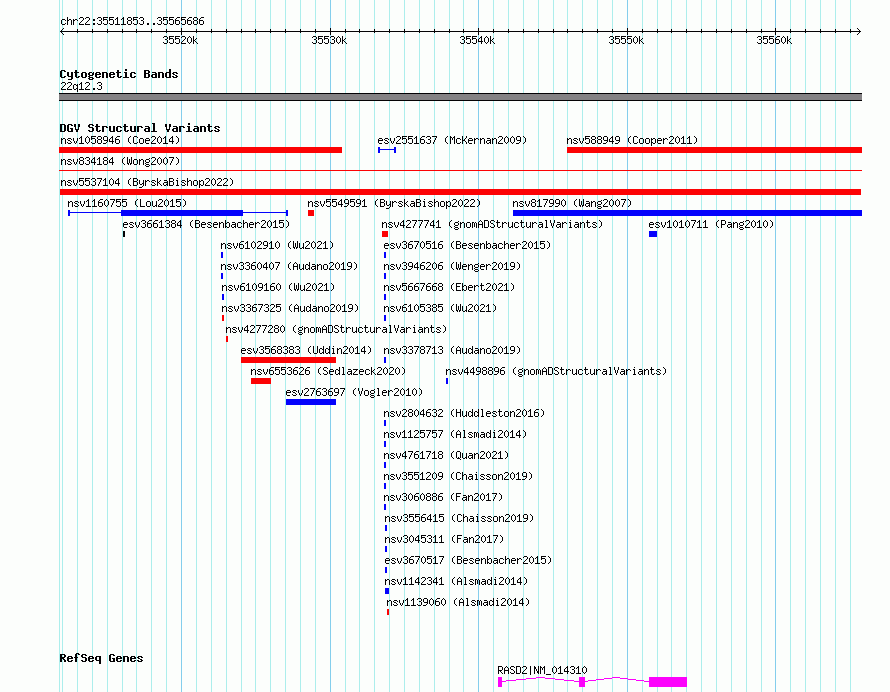890x692 pixels.
Task: Select nsv1160755 (Lou2015) variant label
Action: (127, 203)
